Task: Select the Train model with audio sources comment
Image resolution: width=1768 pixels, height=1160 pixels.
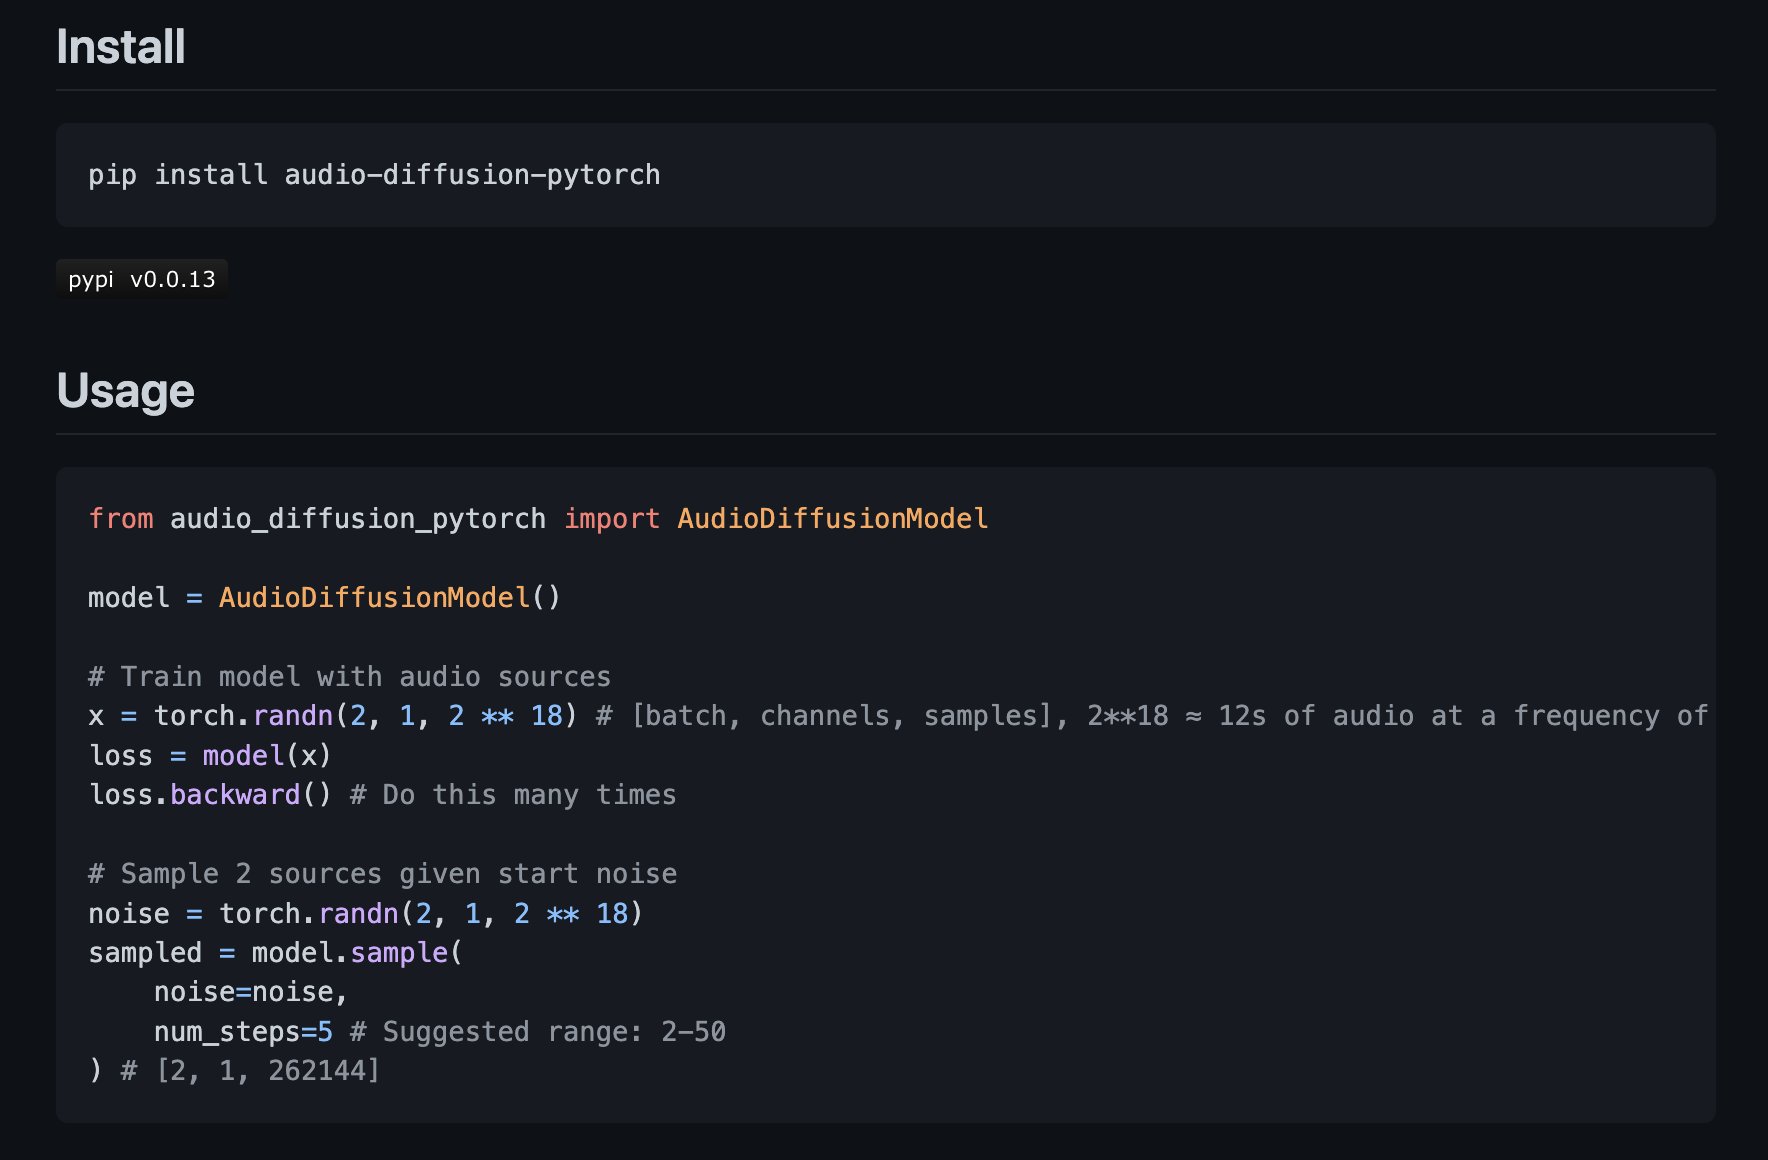Action: [349, 676]
